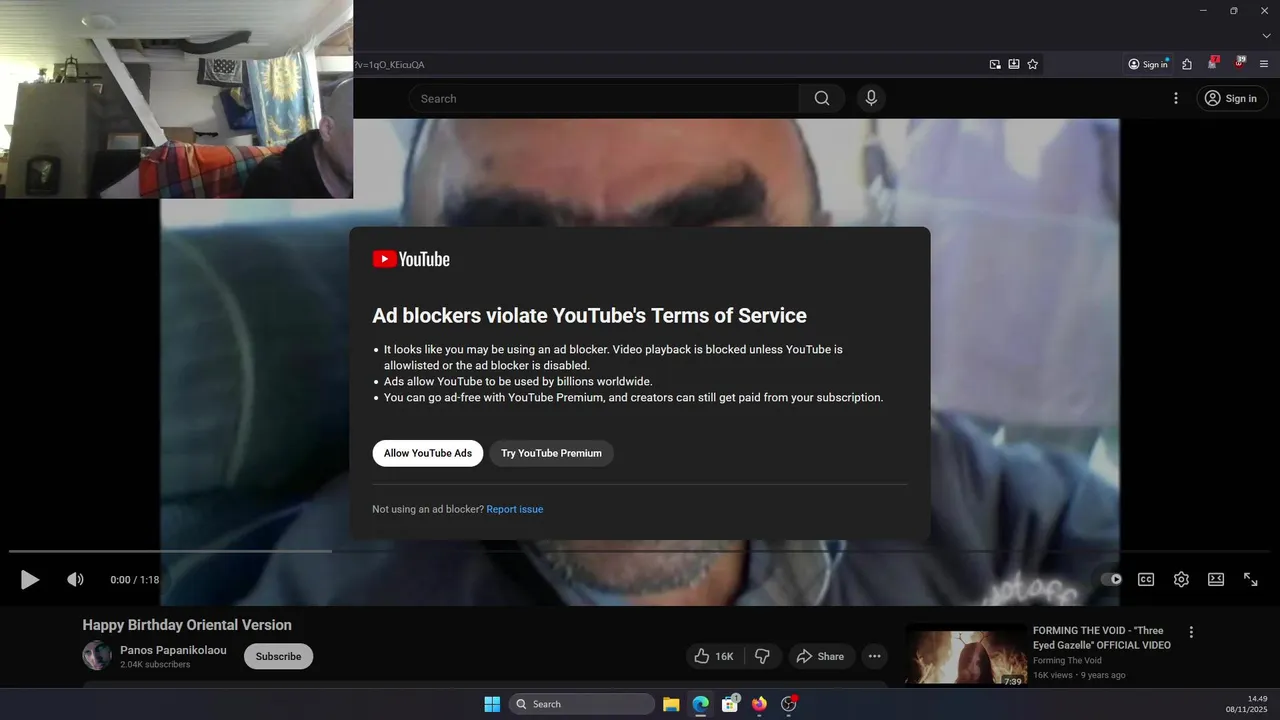1280x720 pixels.
Task: Open options menu for Forming The Void video
Action: (x=1191, y=632)
